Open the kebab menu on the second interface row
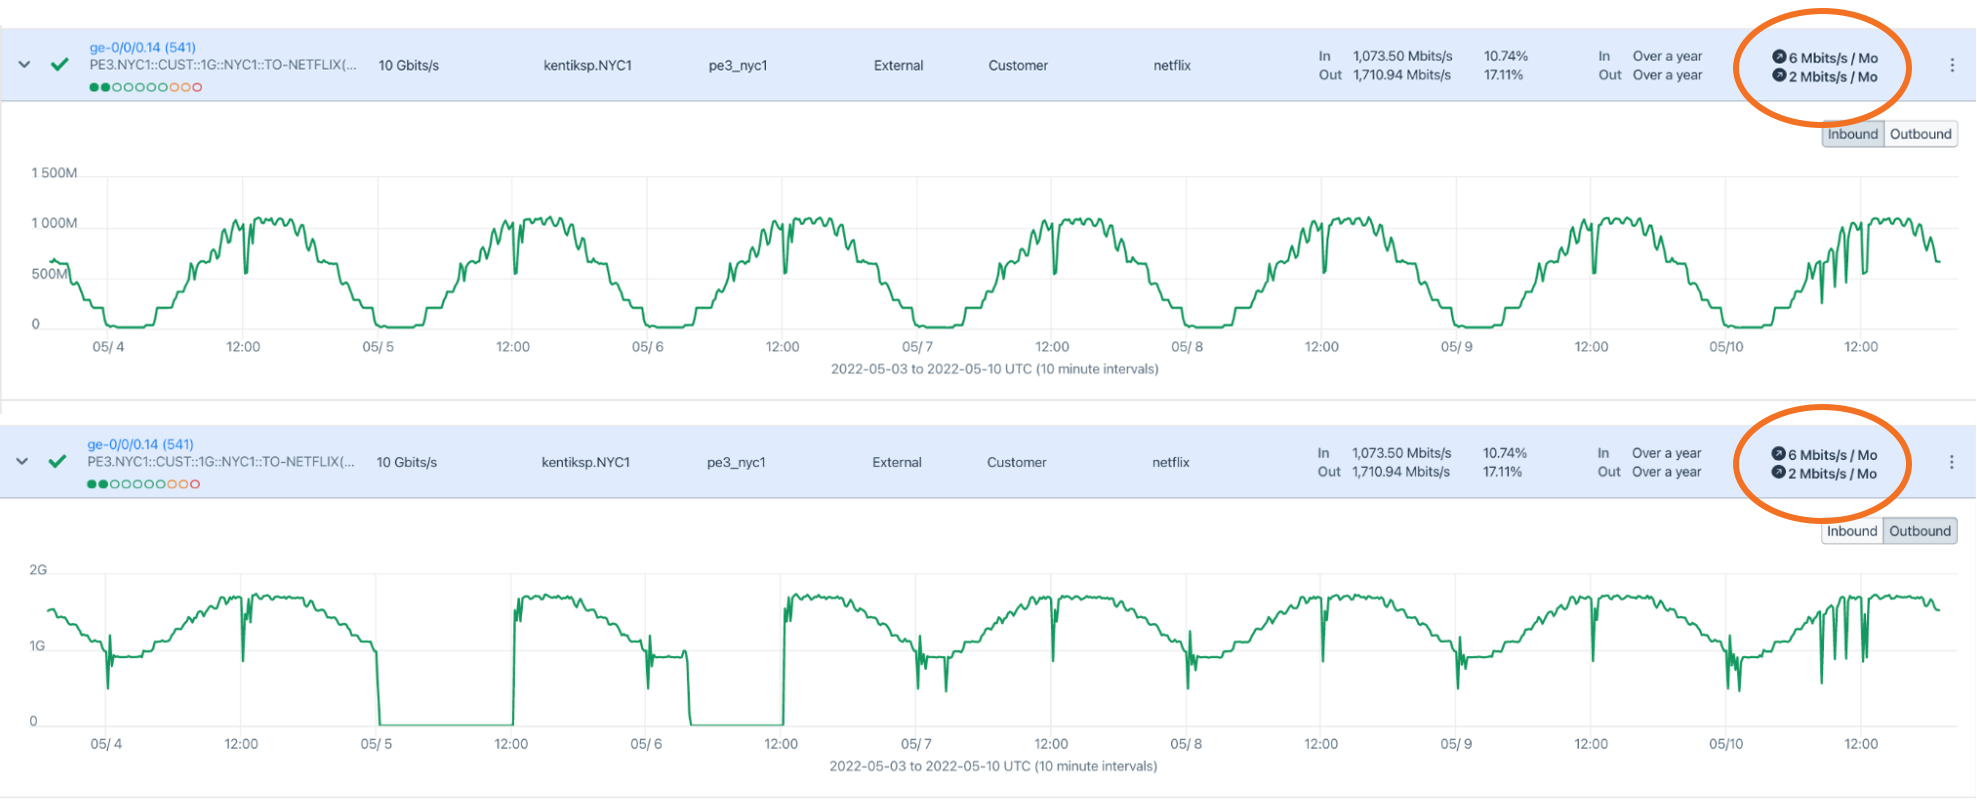Screen dimensions: 1977x800 point(1951,462)
